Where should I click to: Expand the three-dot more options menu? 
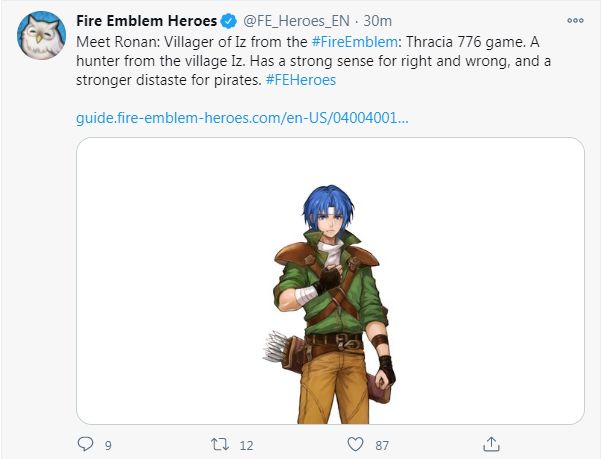click(574, 21)
